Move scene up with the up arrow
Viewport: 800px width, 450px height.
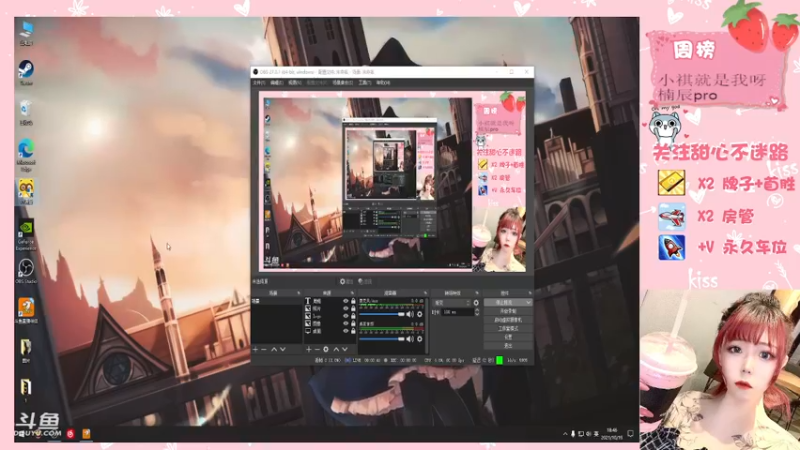[x=273, y=349]
